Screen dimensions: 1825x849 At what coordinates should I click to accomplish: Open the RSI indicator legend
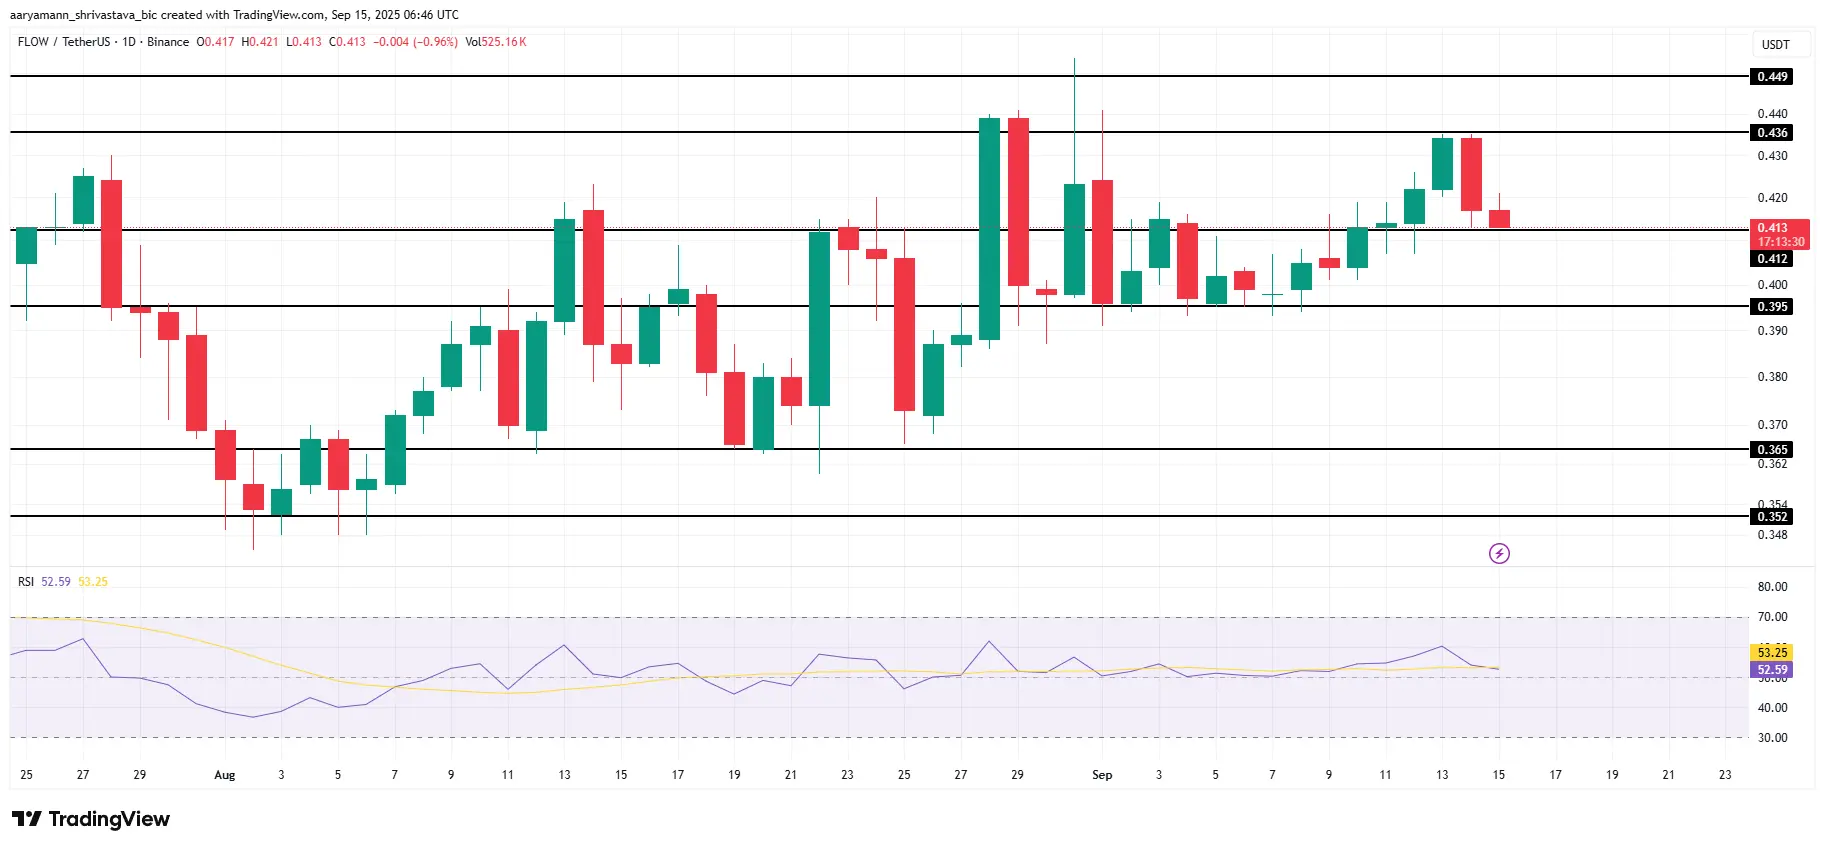tap(26, 582)
